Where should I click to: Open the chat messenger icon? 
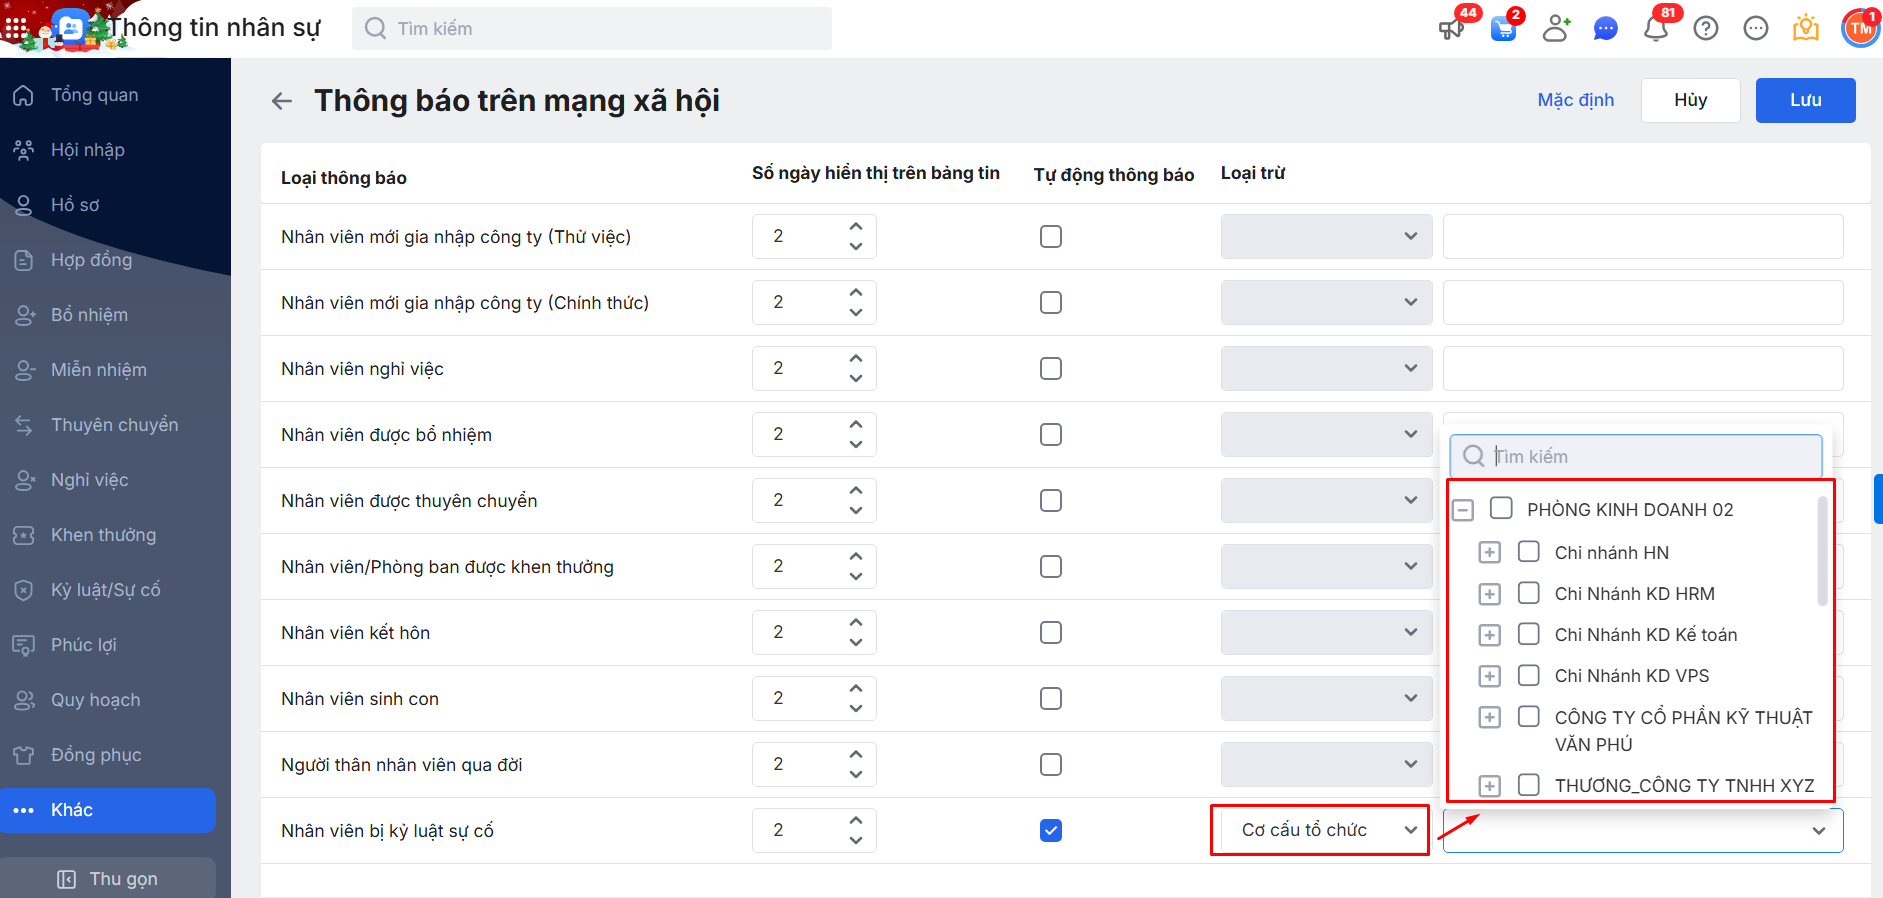click(1606, 29)
